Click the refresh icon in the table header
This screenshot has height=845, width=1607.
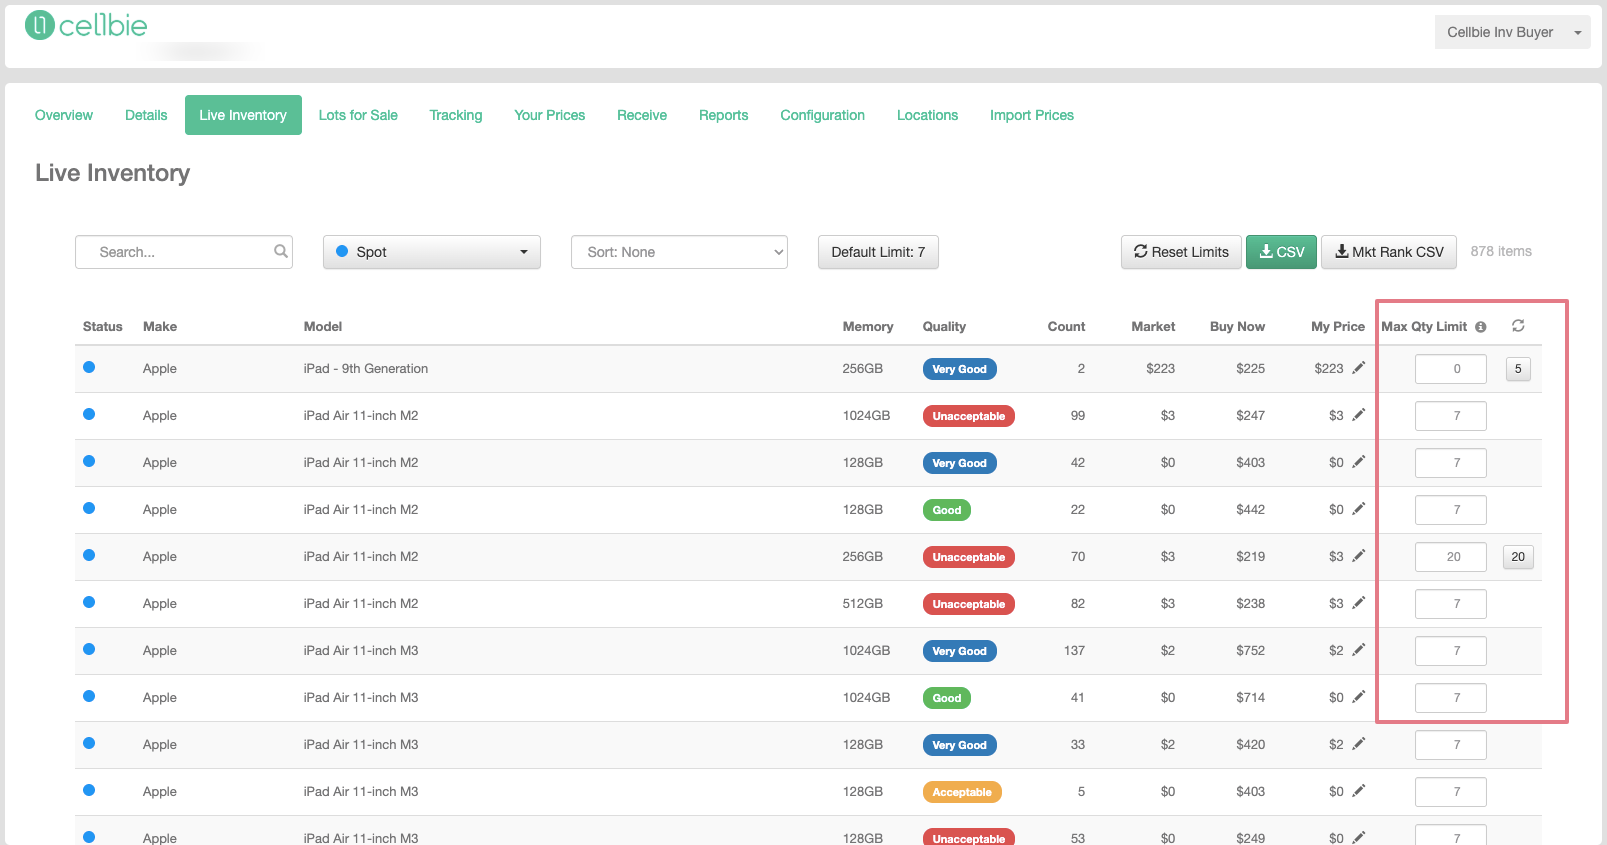click(x=1518, y=326)
